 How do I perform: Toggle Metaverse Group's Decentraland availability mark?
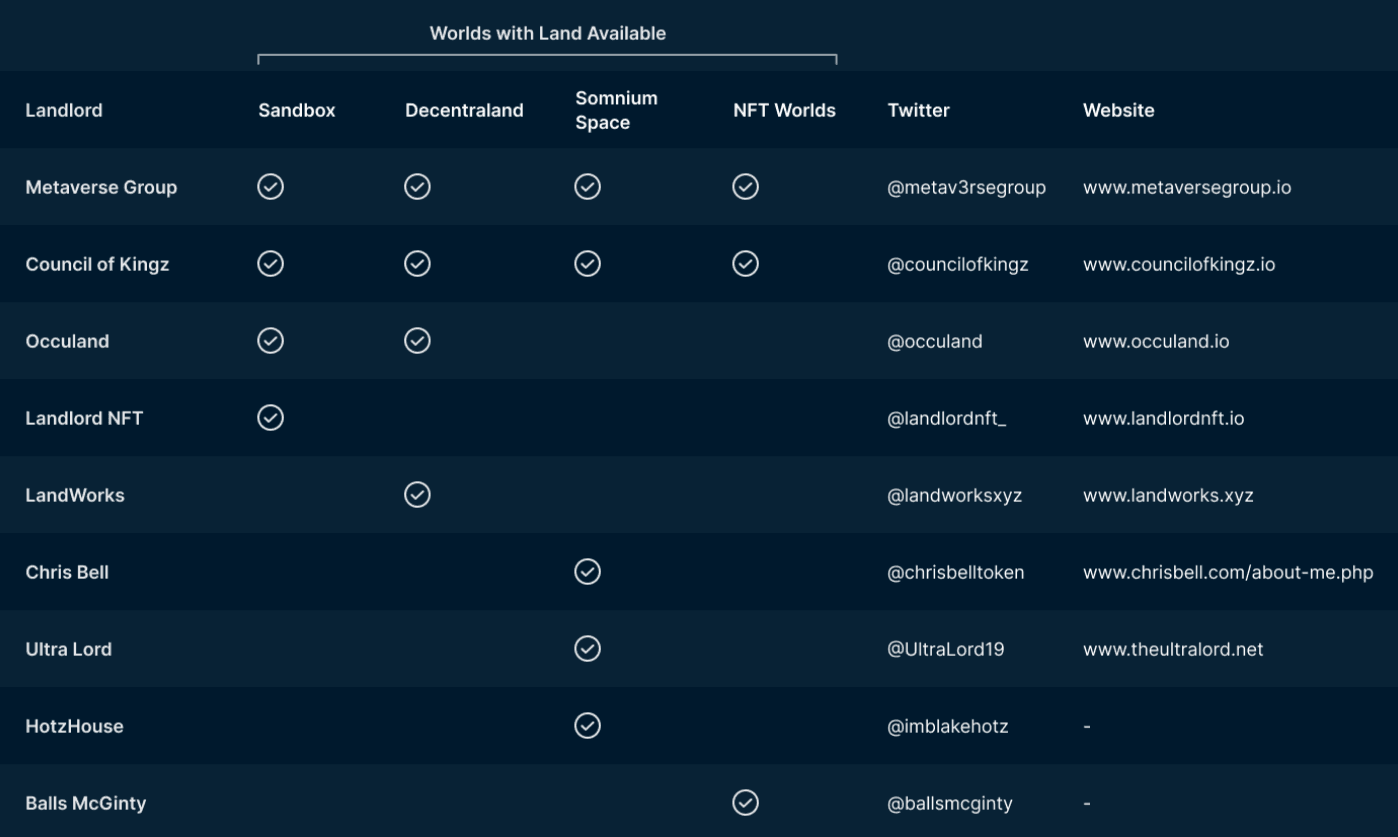pyautogui.click(x=417, y=186)
